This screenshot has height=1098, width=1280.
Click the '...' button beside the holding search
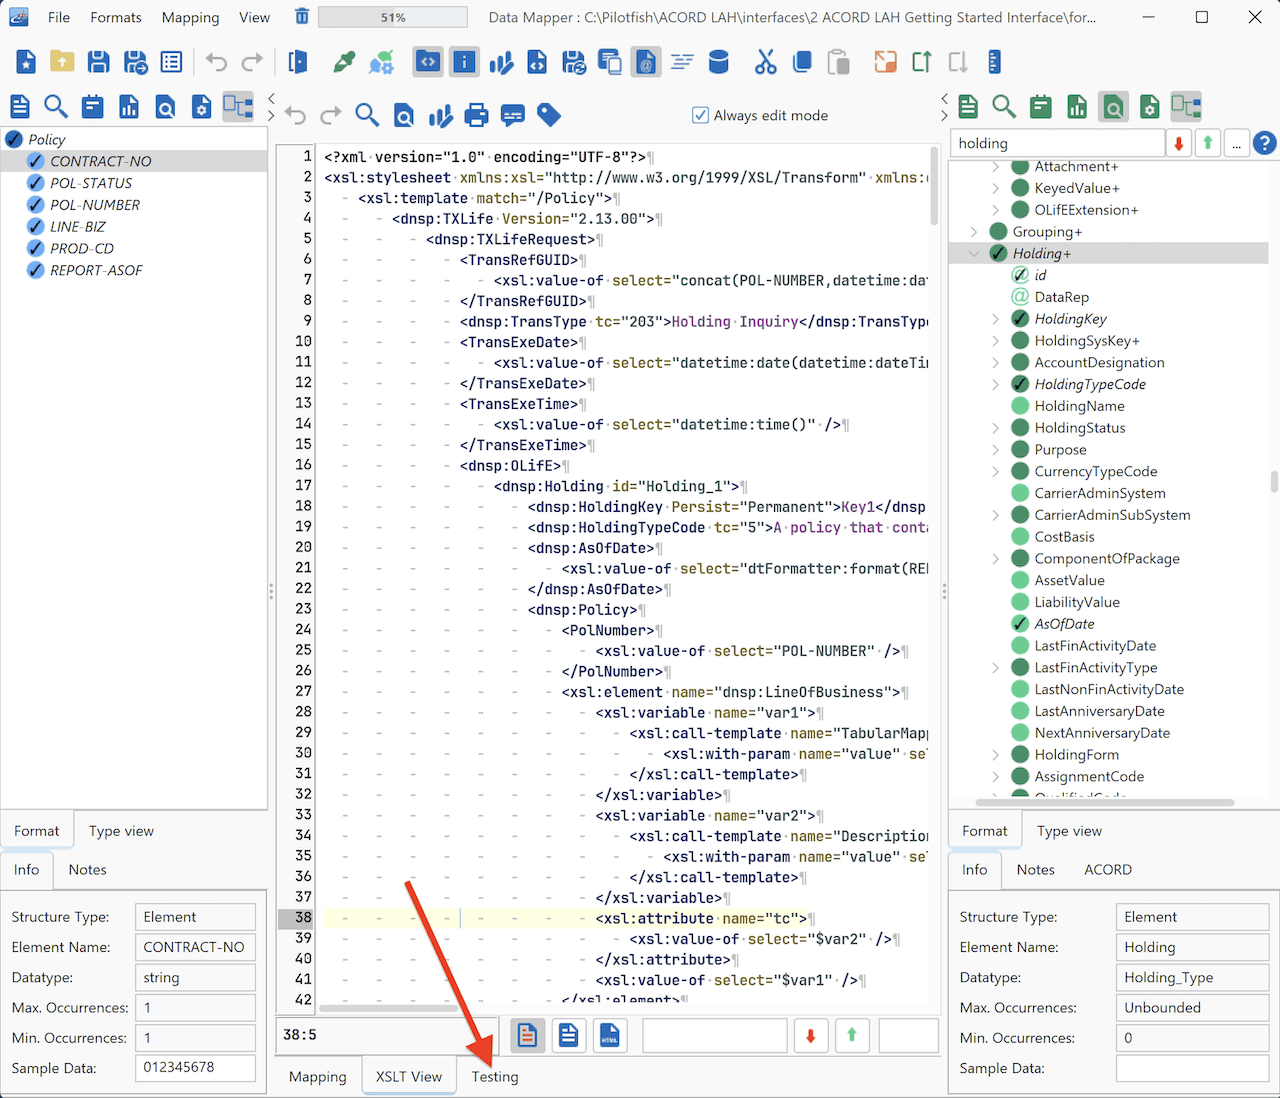pyautogui.click(x=1236, y=143)
